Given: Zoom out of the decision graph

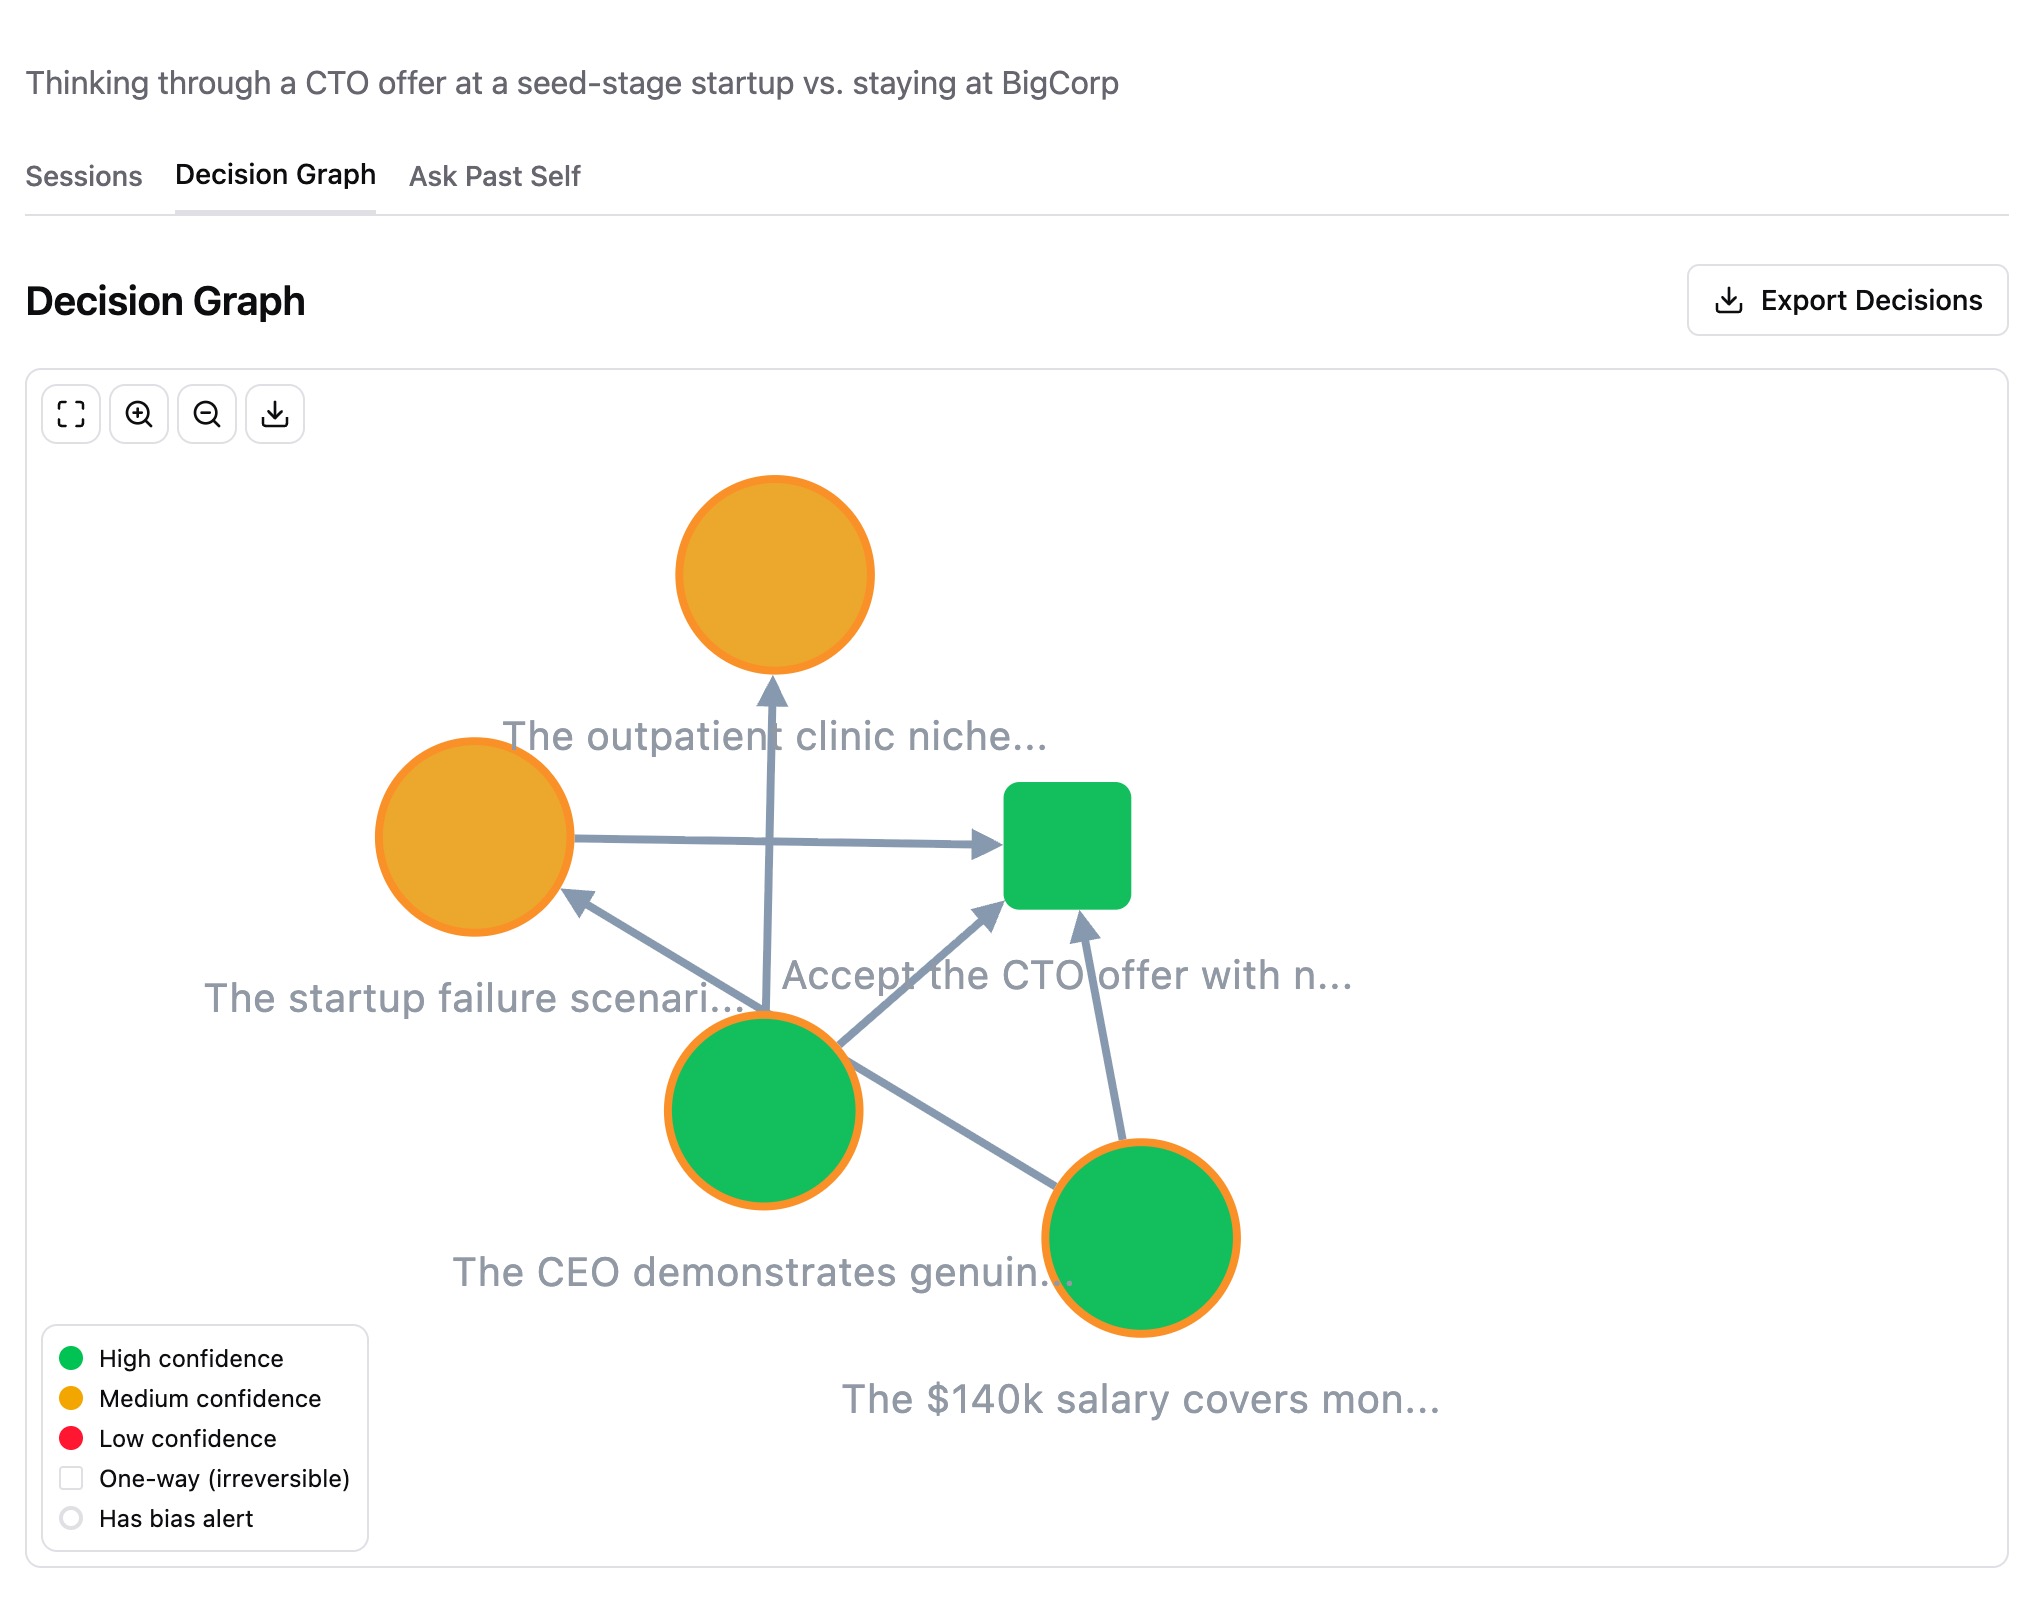Looking at the screenshot, I should pyautogui.click(x=206, y=413).
